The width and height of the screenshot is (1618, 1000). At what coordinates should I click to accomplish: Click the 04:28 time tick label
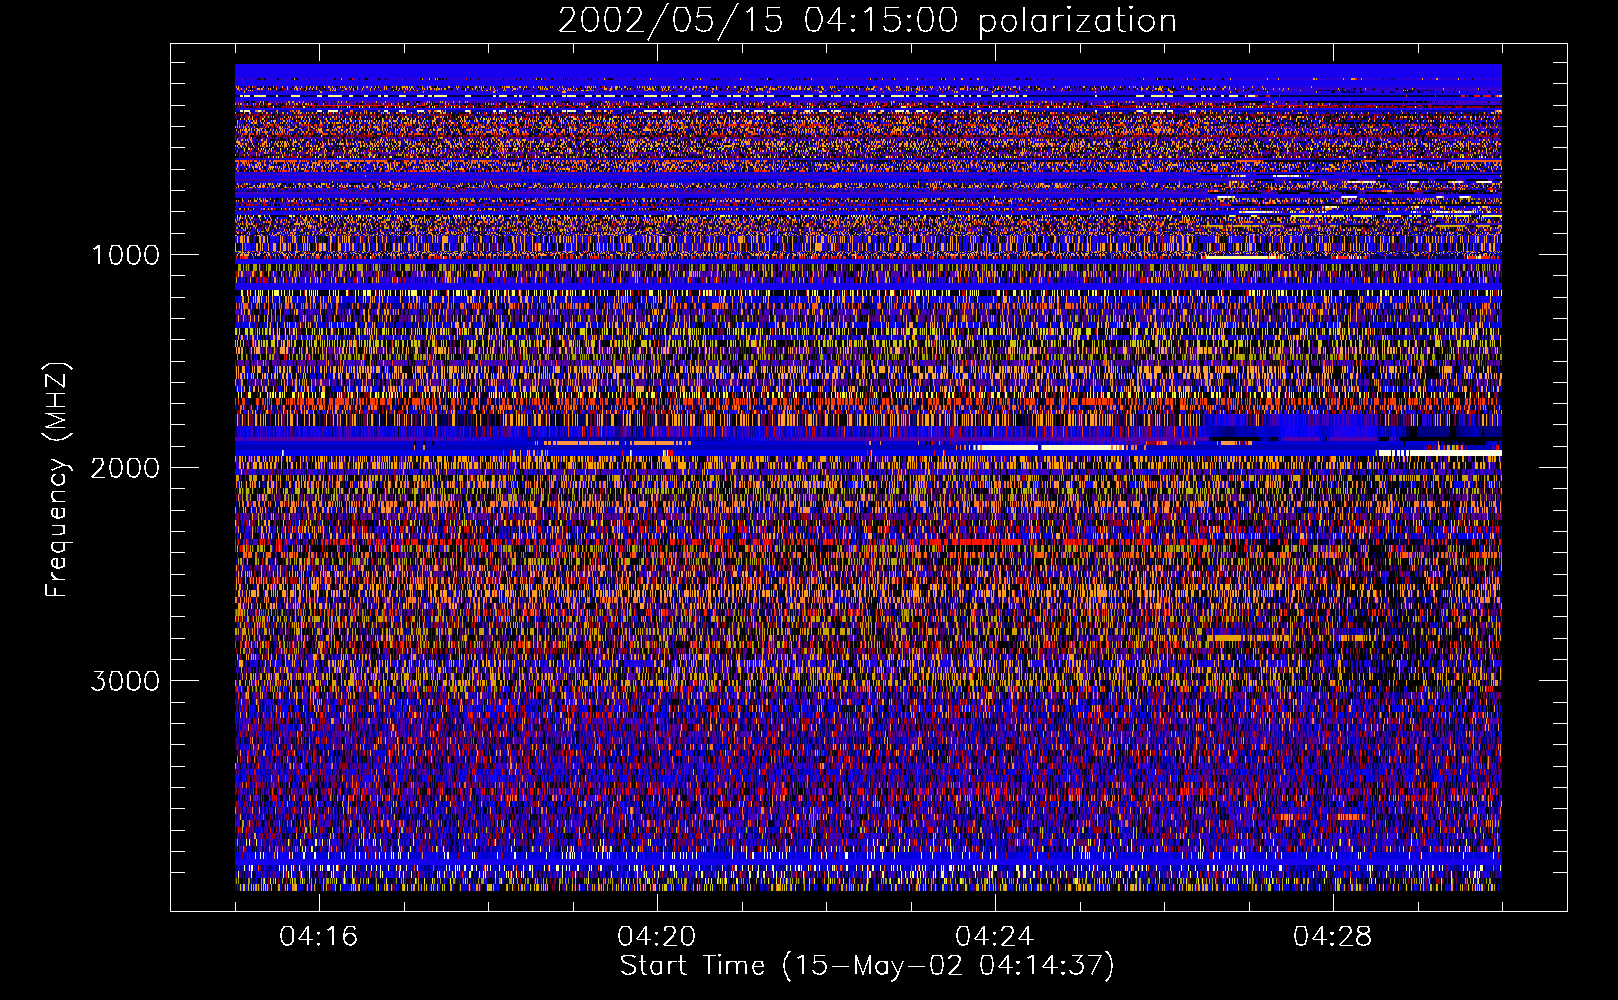coord(1333,937)
